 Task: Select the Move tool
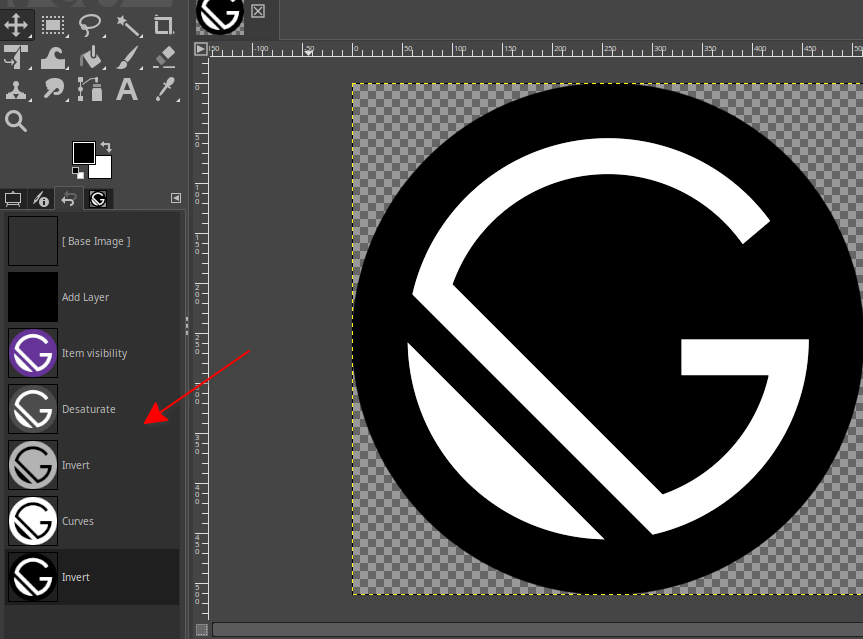17,24
